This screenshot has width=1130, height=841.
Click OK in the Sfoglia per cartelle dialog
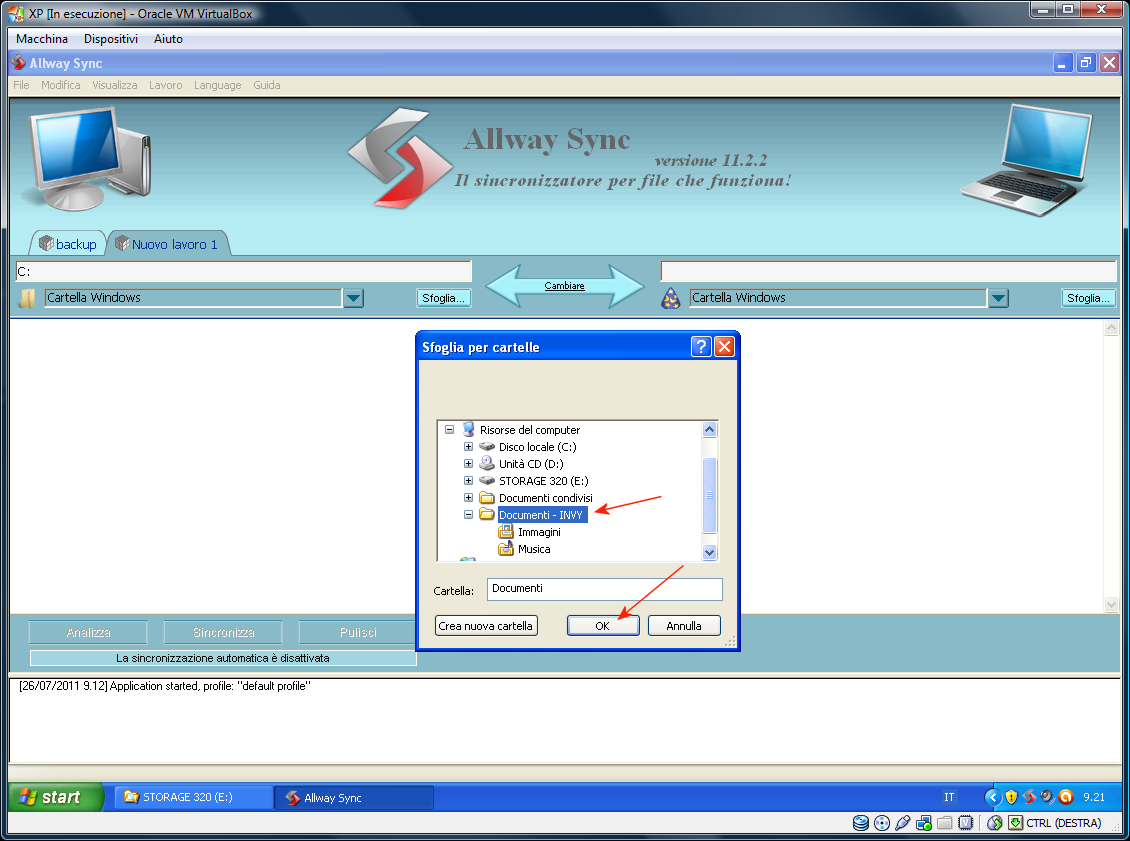[602, 626]
